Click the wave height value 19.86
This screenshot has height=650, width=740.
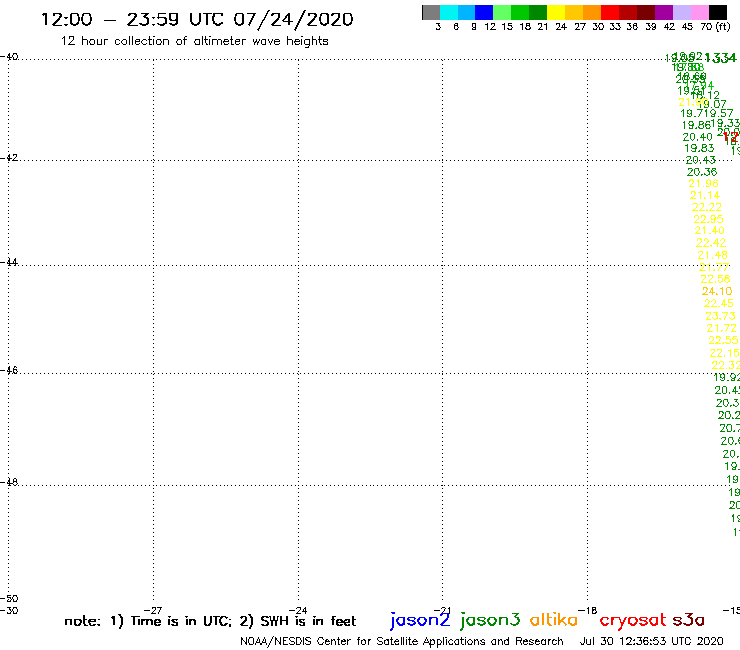696,125
